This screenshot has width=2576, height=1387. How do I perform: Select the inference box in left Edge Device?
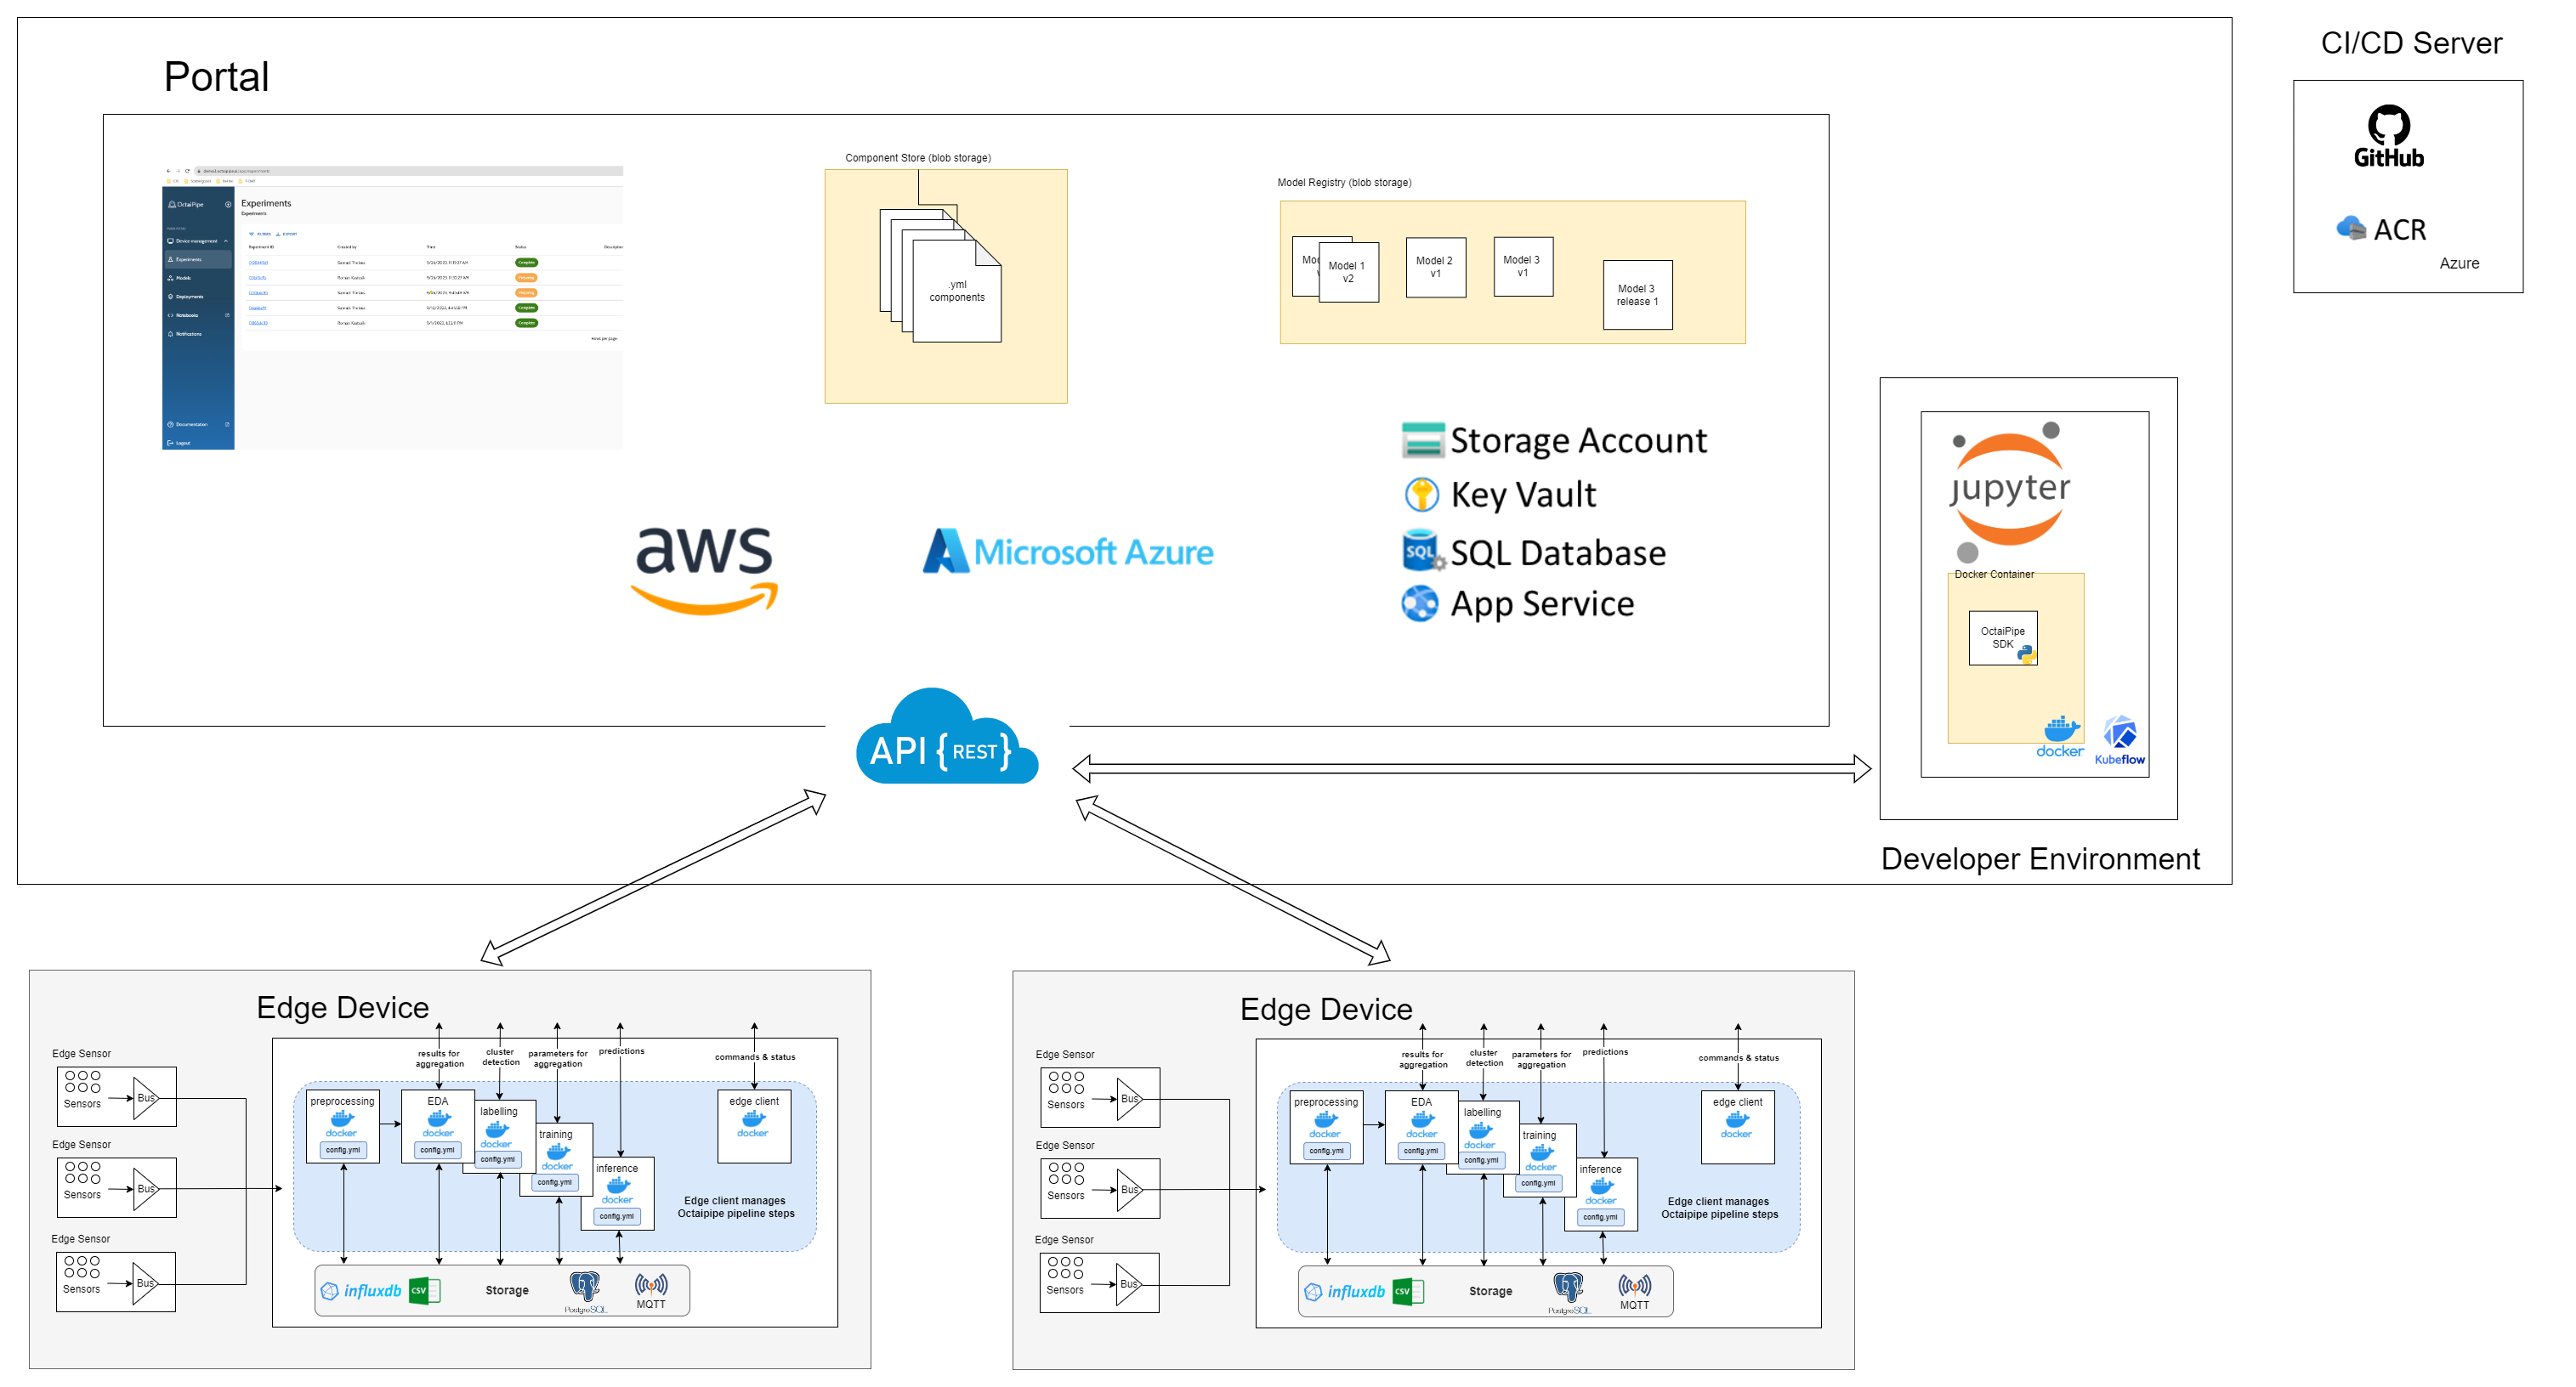click(617, 1193)
